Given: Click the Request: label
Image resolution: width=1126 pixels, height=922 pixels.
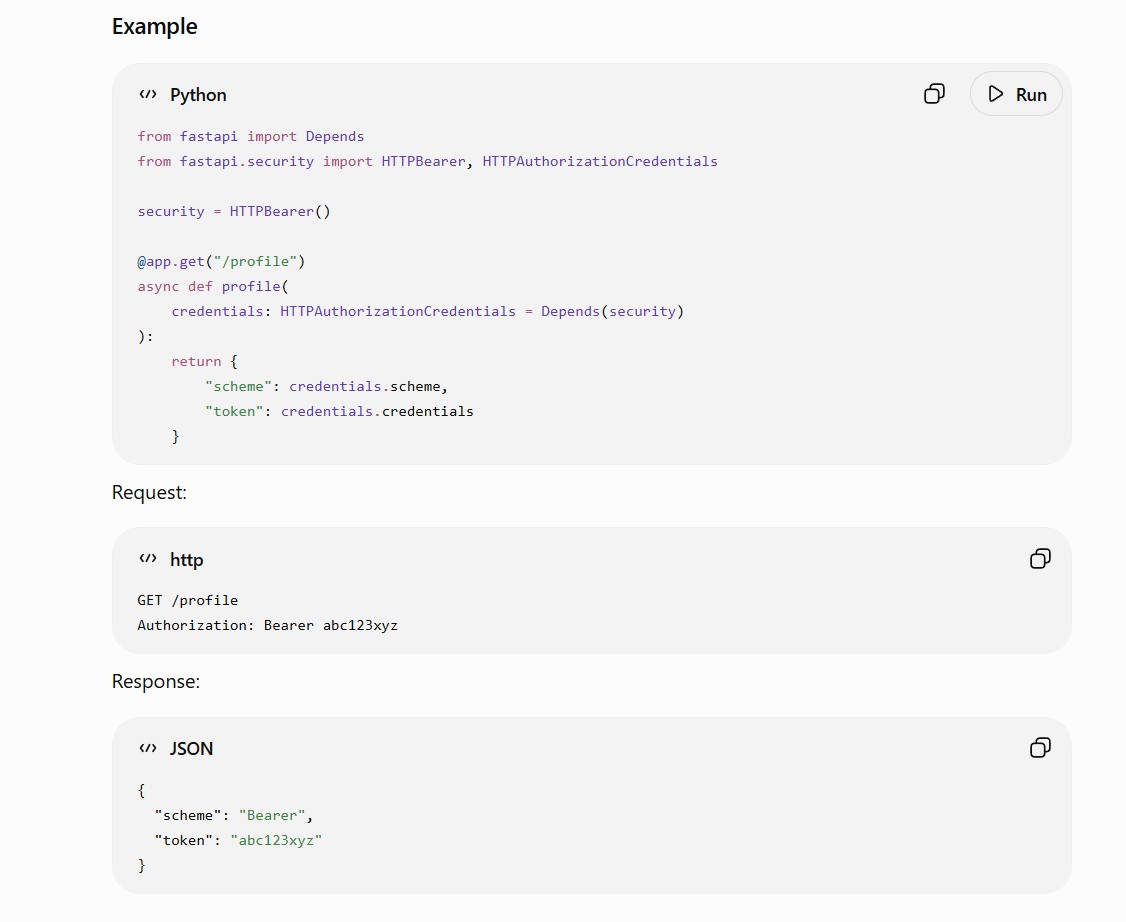Looking at the screenshot, I should pos(149,493).
